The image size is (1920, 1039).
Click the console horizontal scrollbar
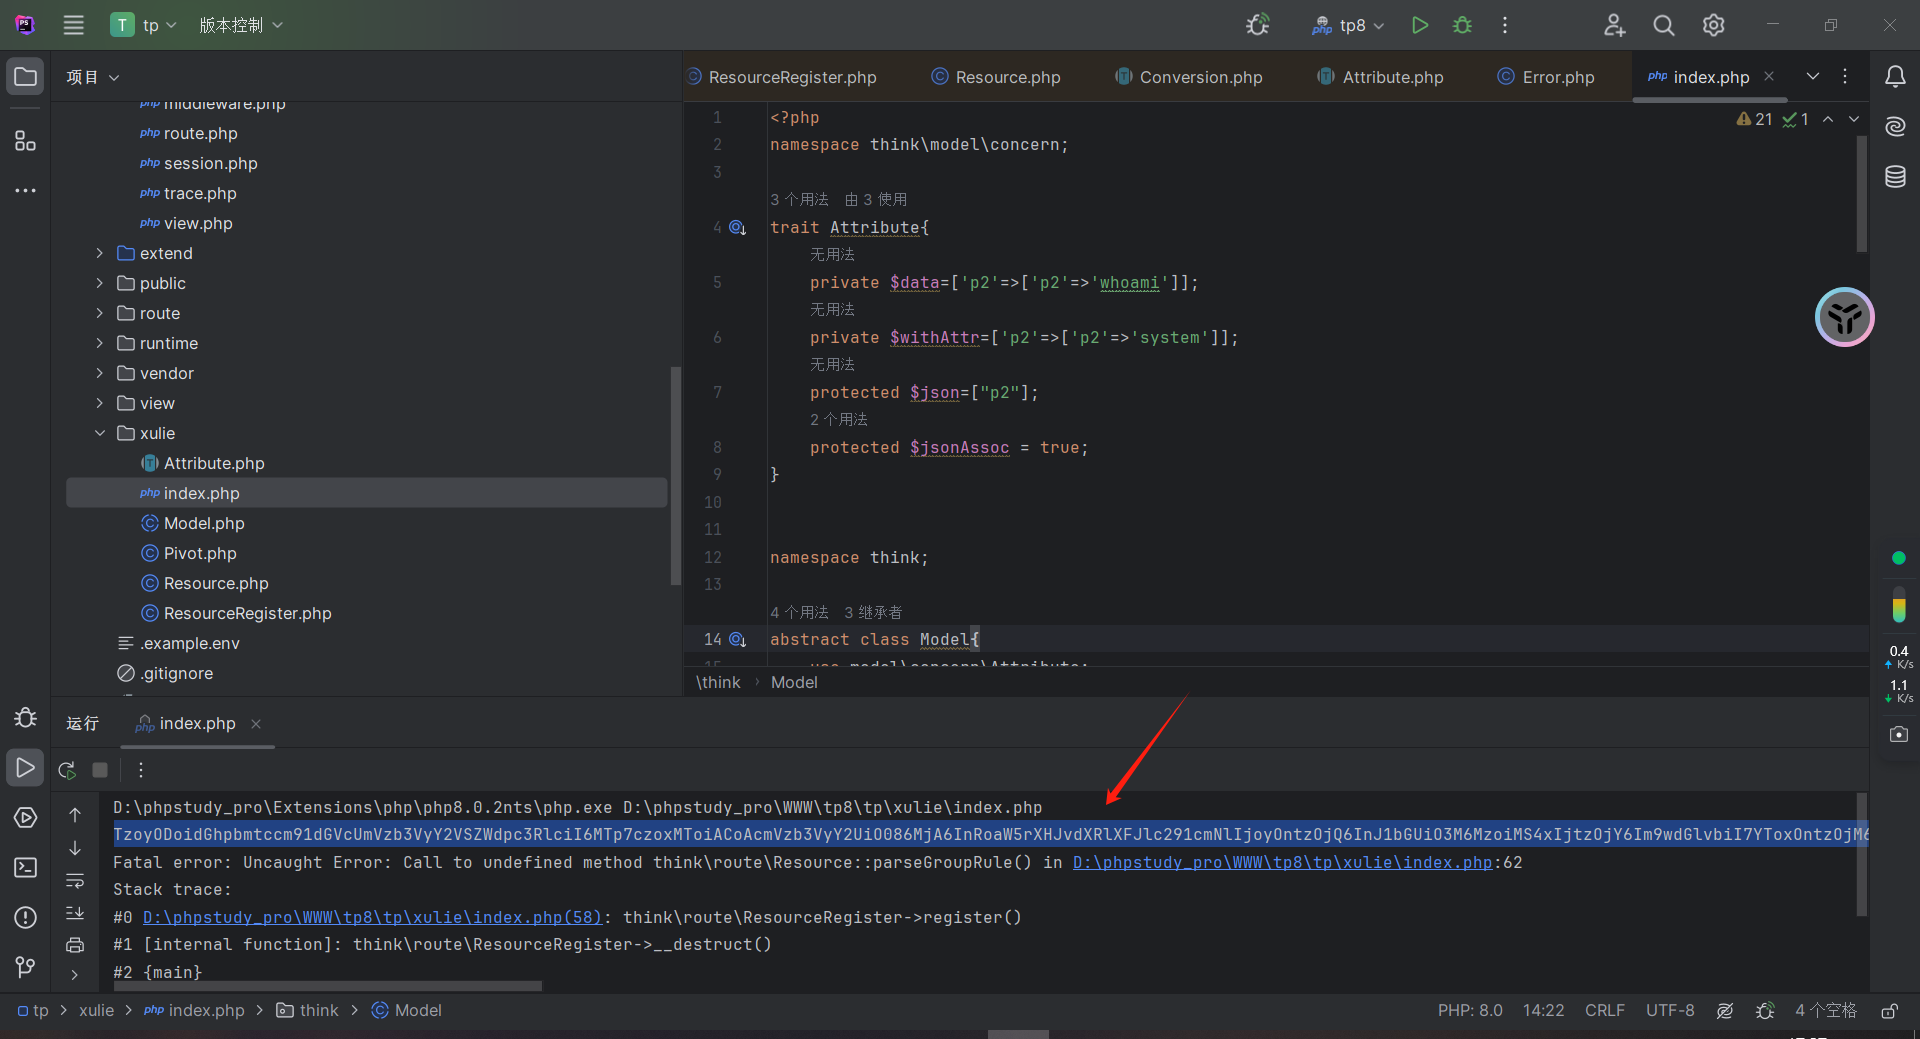click(x=330, y=986)
